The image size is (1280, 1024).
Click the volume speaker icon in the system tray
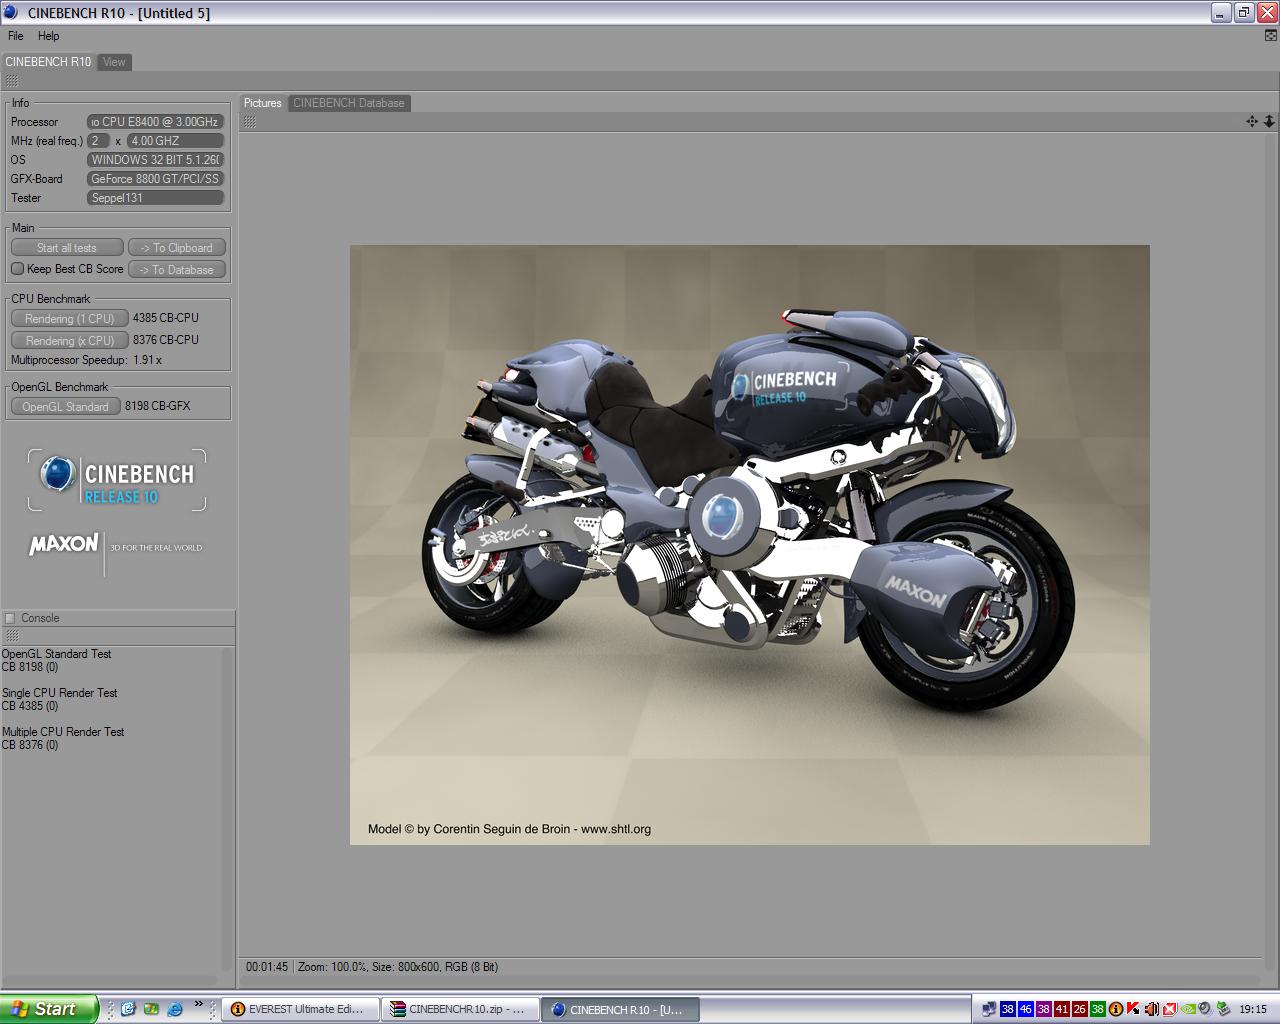[x=1151, y=1009]
